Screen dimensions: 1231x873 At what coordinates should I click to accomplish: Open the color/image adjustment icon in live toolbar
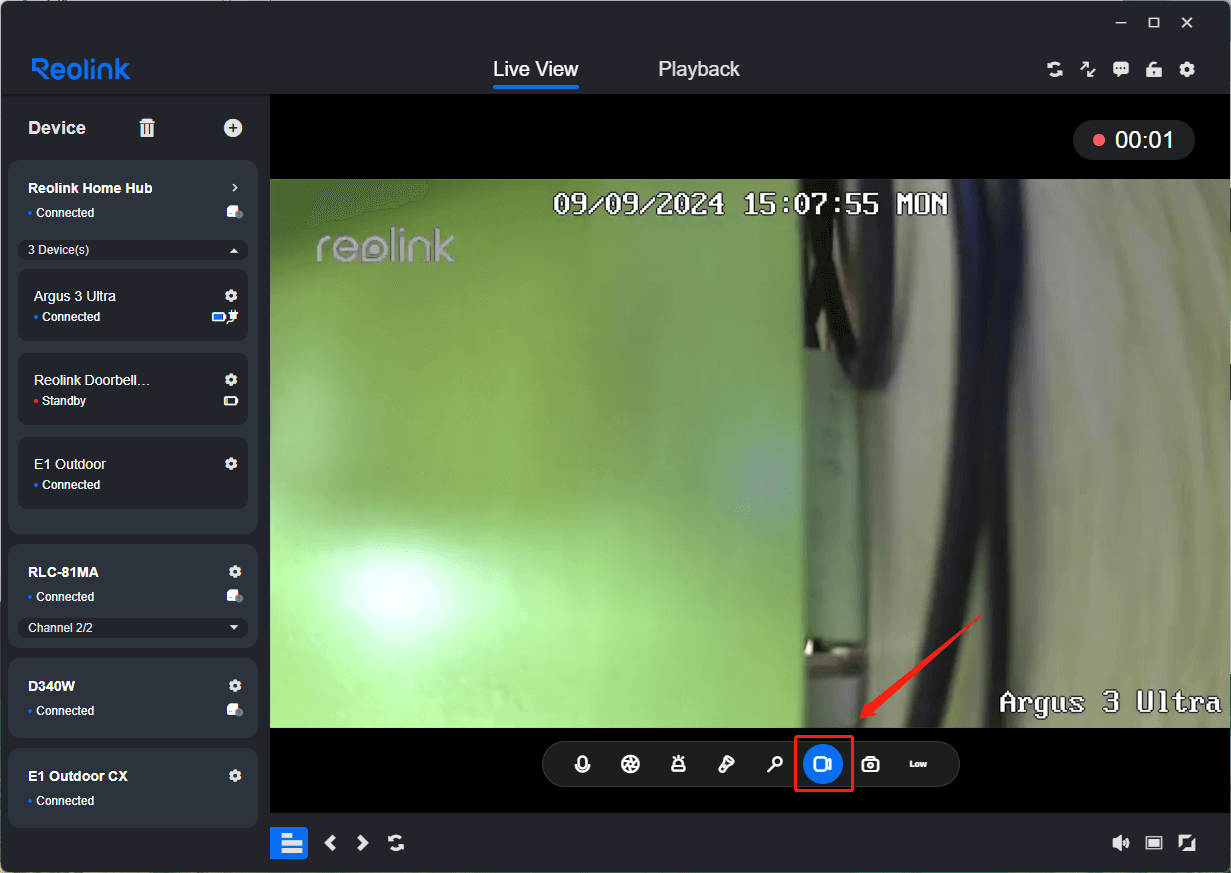point(630,764)
